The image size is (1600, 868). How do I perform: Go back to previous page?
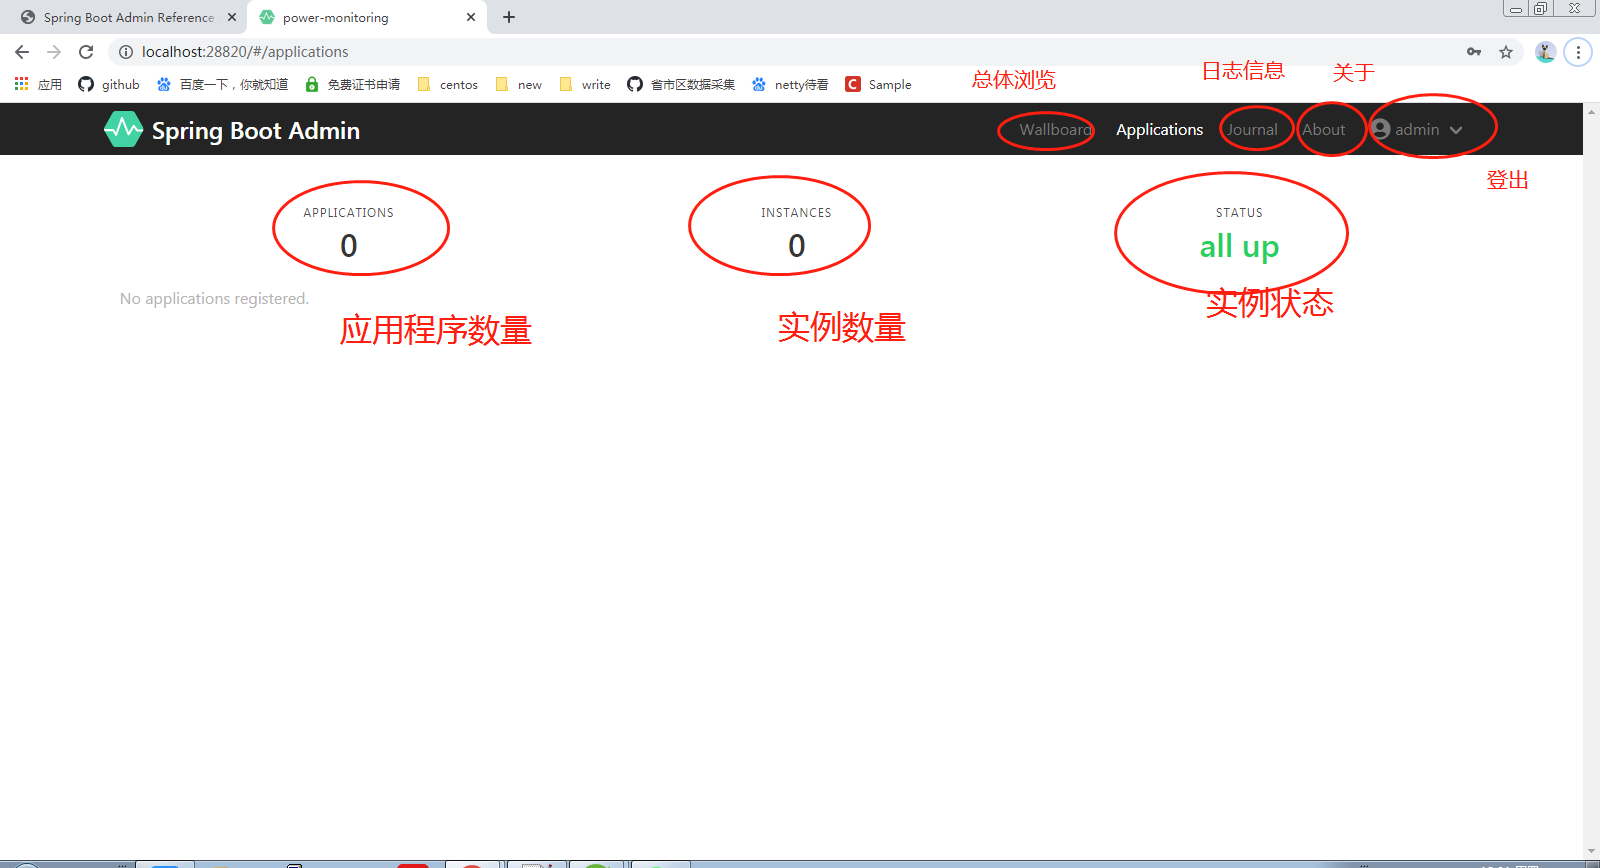[22, 52]
